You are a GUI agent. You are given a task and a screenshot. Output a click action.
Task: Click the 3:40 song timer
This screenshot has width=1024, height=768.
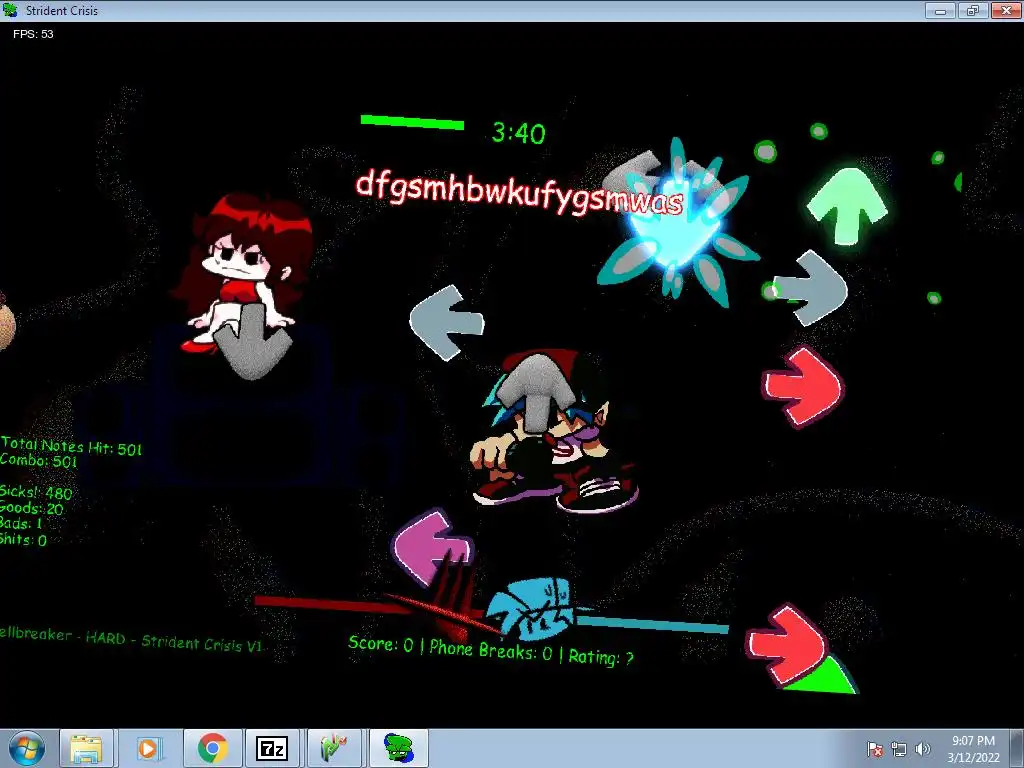[x=519, y=133]
